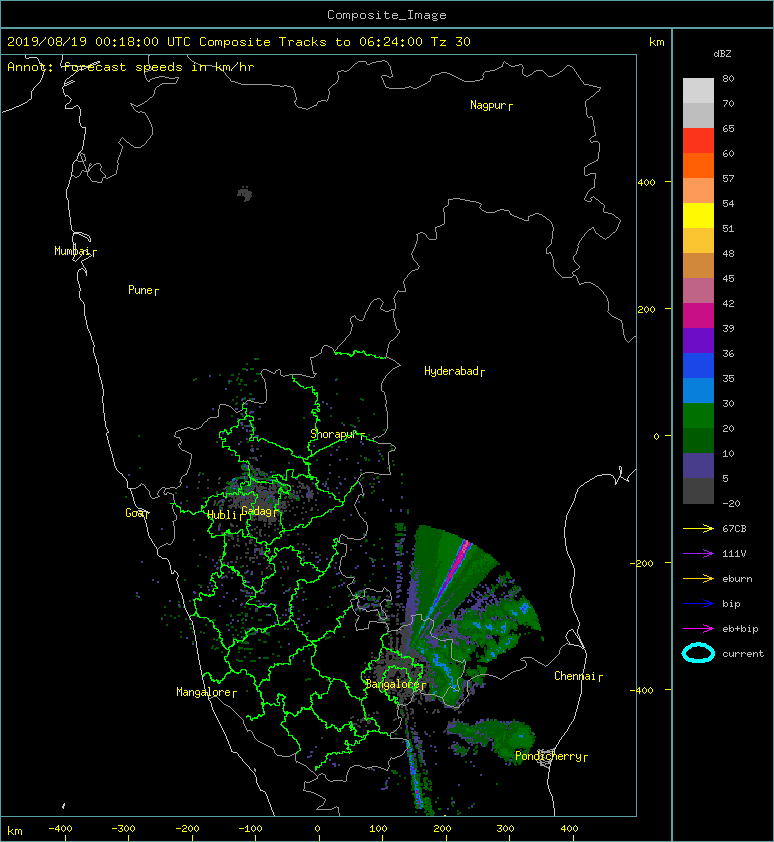Pick the yellow 51 dBZ color swatch
This screenshot has height=842, width=774.
coord(698,215)
